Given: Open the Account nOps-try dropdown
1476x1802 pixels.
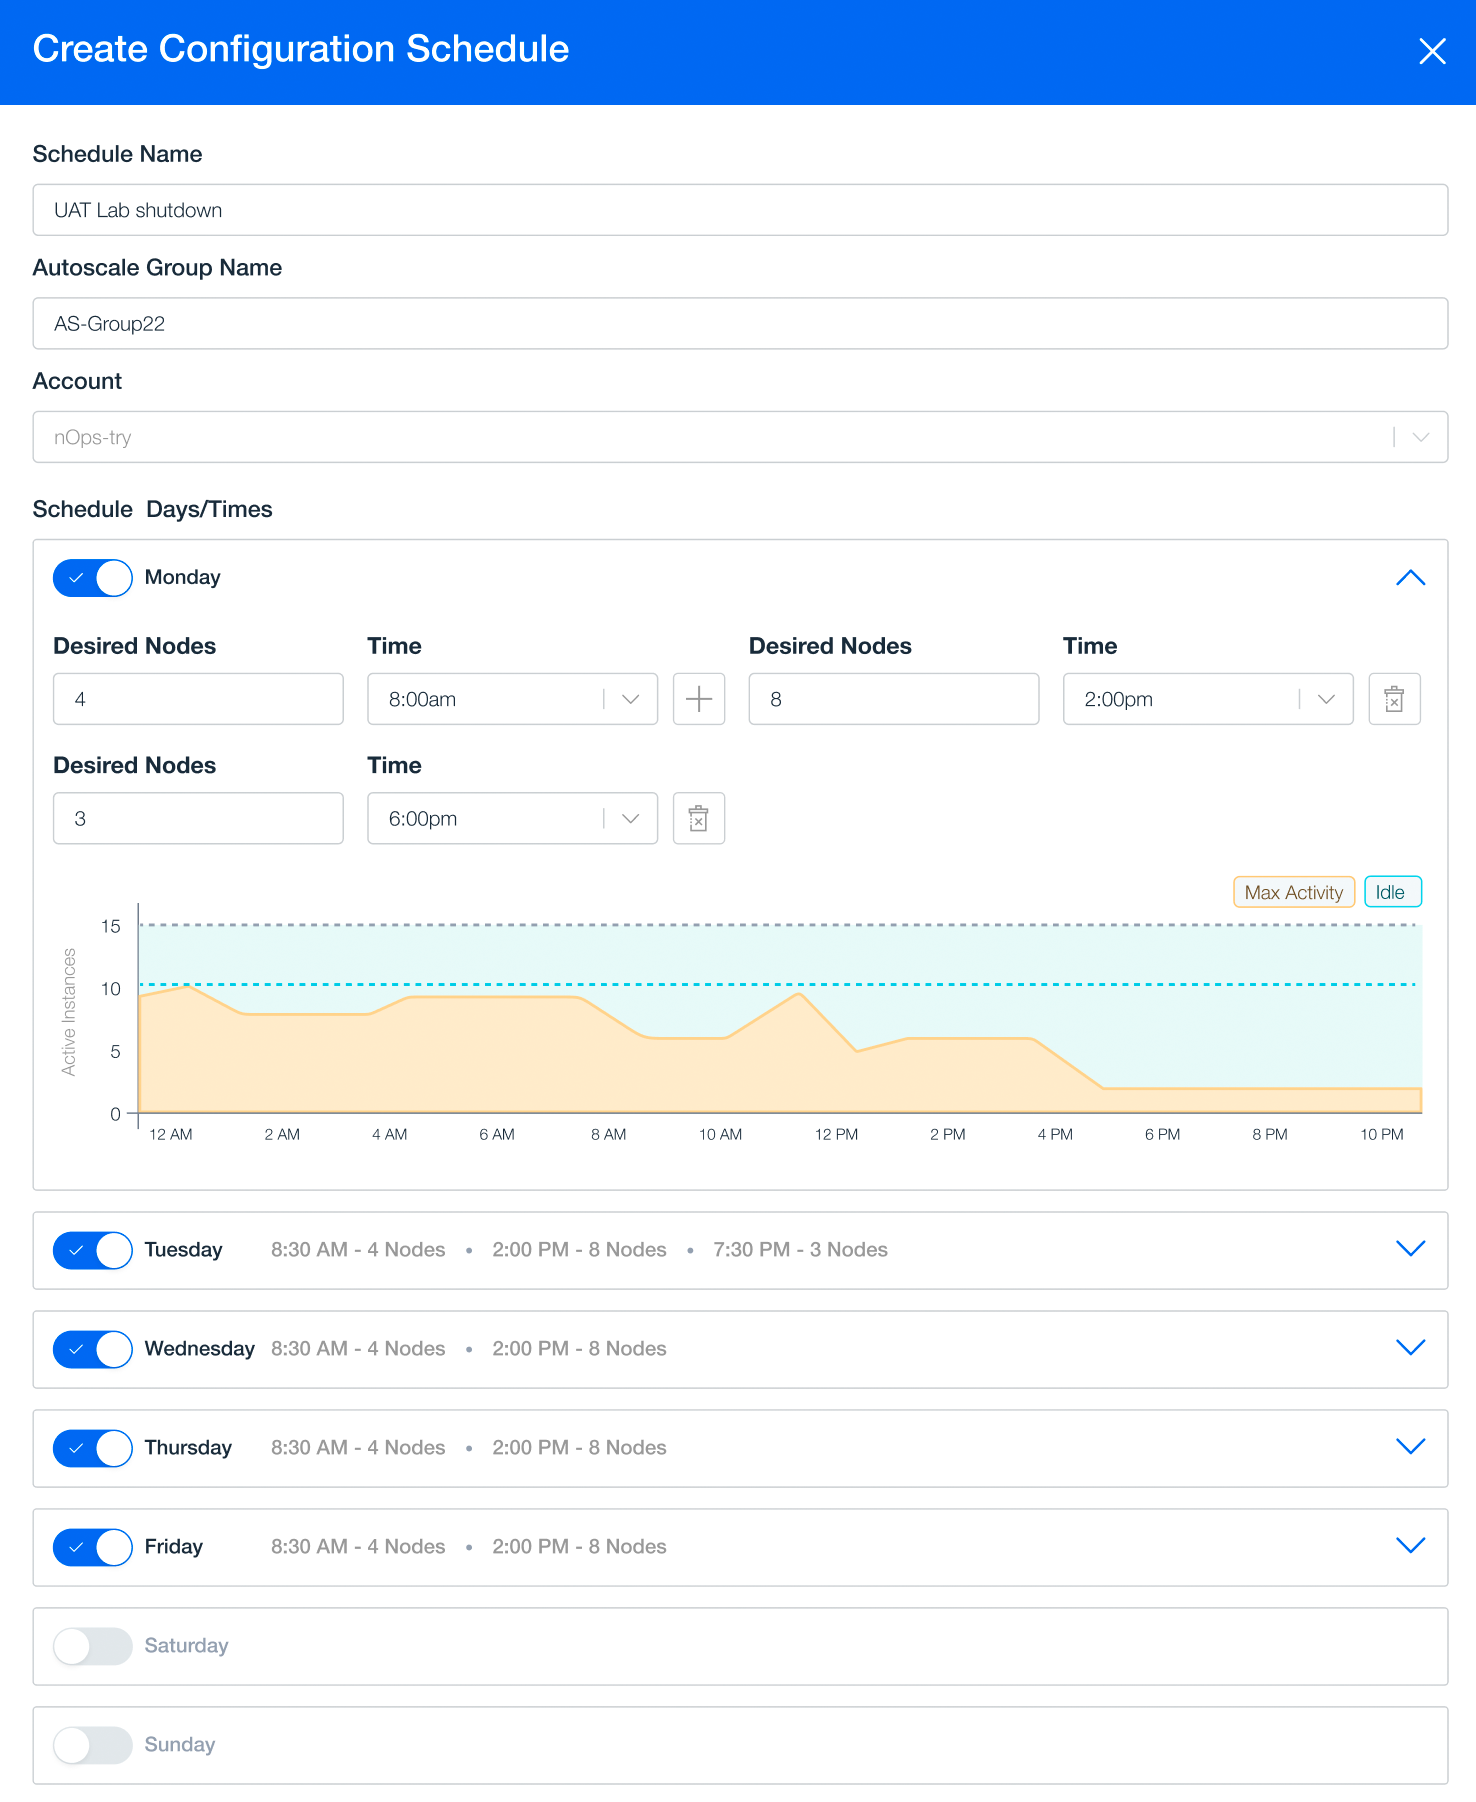Looking at the screenshot, I should tap(740, 437).
